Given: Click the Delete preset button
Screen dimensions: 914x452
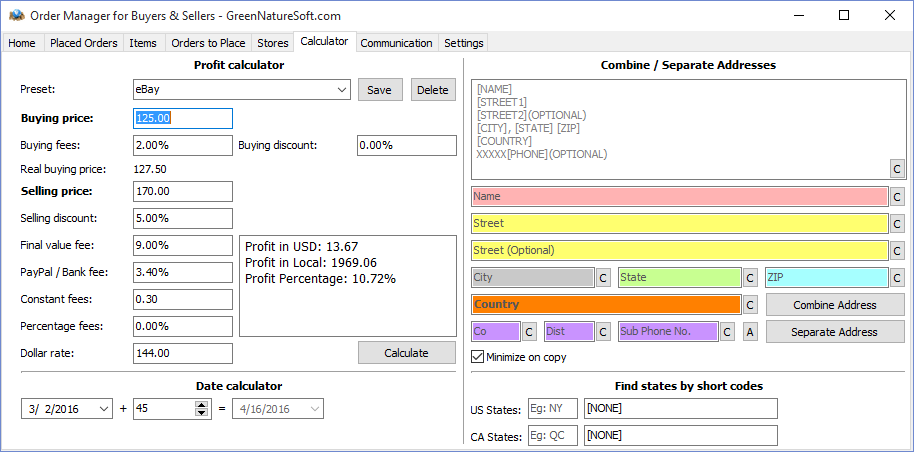Looking at the screenshot, I should 433,90.
